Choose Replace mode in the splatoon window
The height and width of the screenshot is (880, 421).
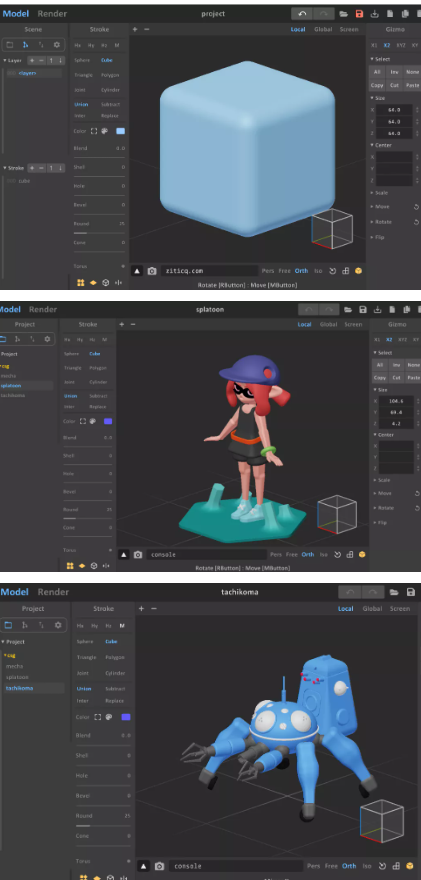[98, 406]
